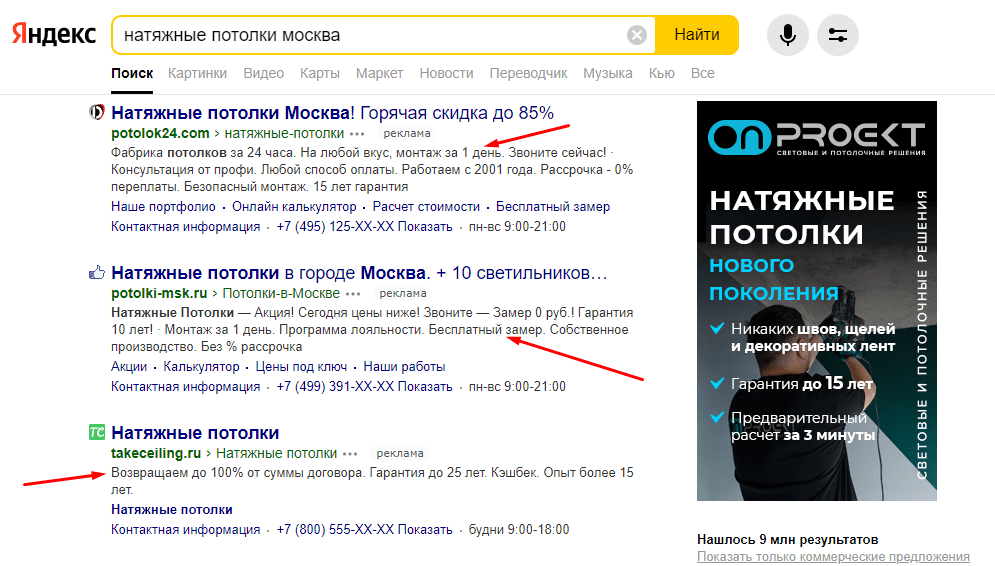The width and height of the screenshot is (995, 566).
Task: Open the Расчет стоимости sitelink
Action: 426,207
